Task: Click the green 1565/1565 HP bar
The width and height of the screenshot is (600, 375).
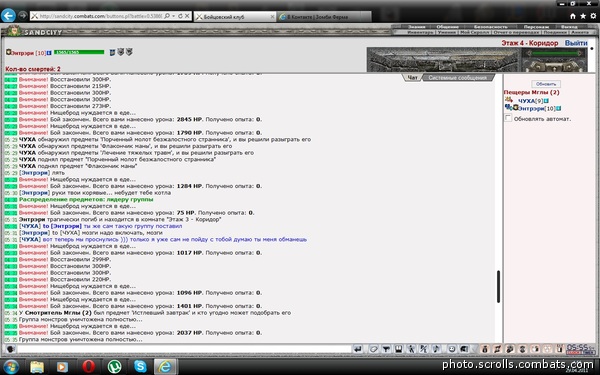Action: click(x=79, y=52)
